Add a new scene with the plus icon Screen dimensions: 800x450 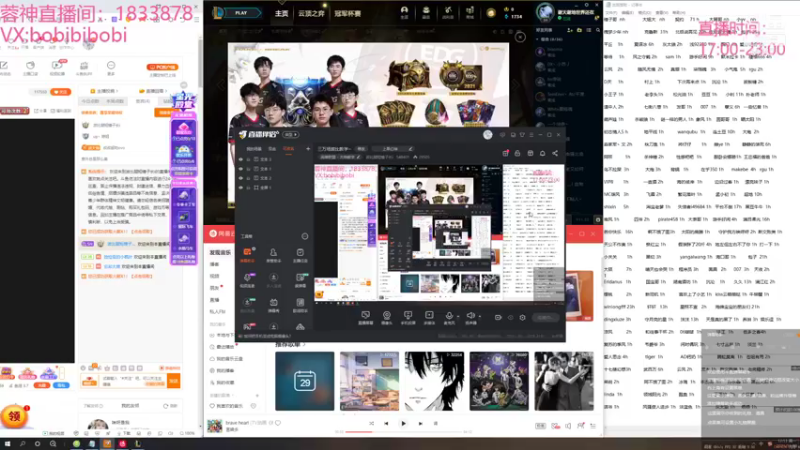(308, 148)
